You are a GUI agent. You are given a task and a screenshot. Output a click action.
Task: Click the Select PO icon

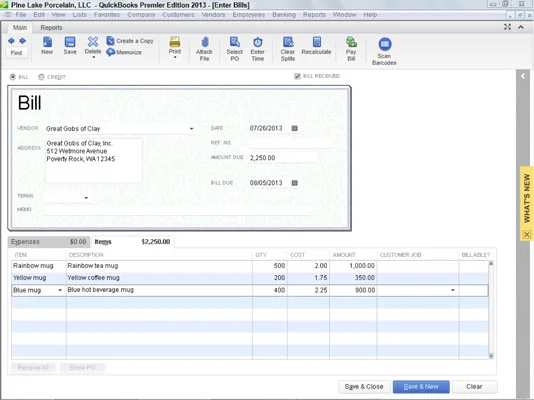[235, 42]
